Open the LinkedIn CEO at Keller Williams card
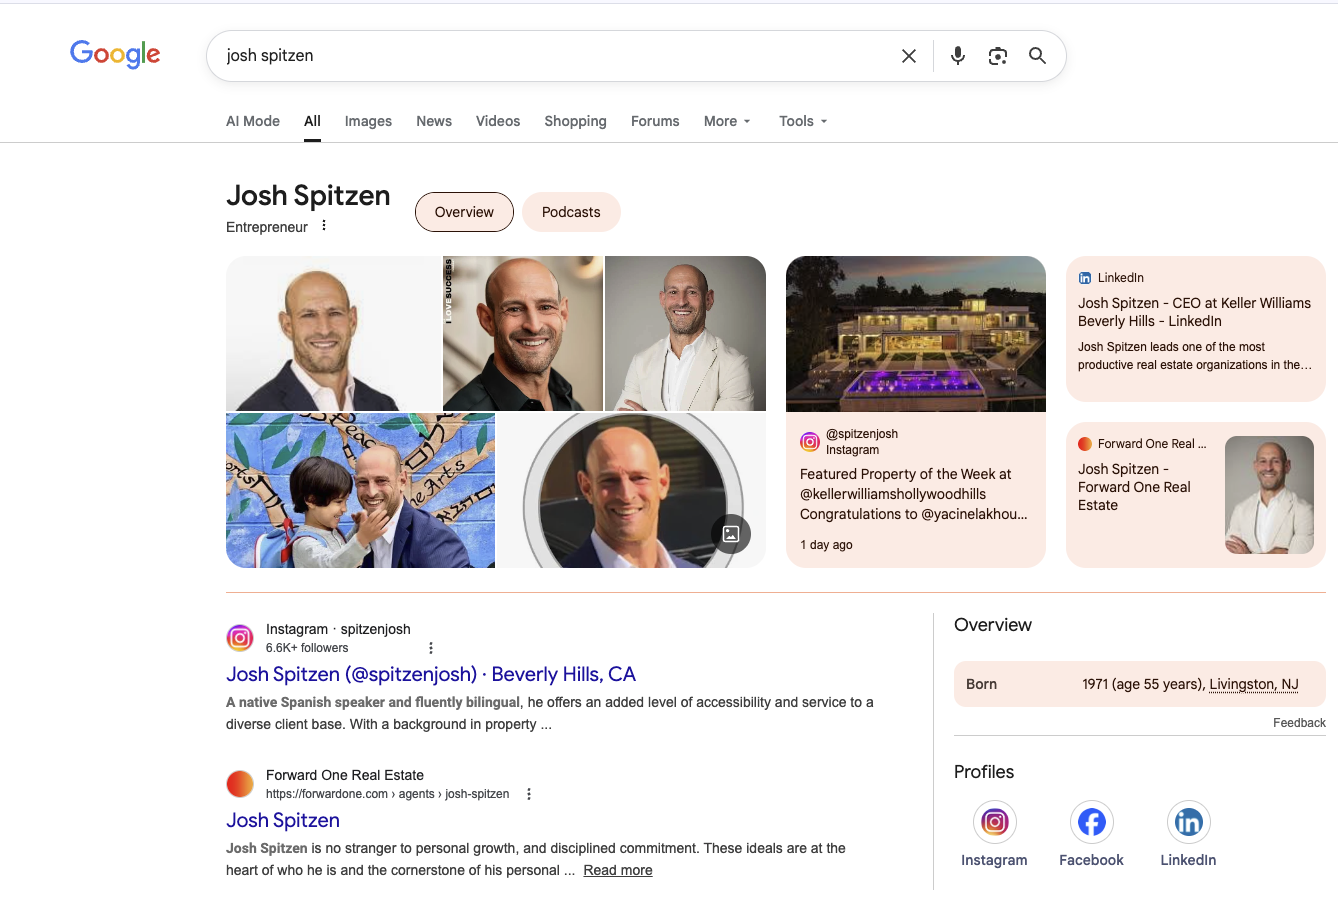 pyautogui.click(x=1196, y=329)
